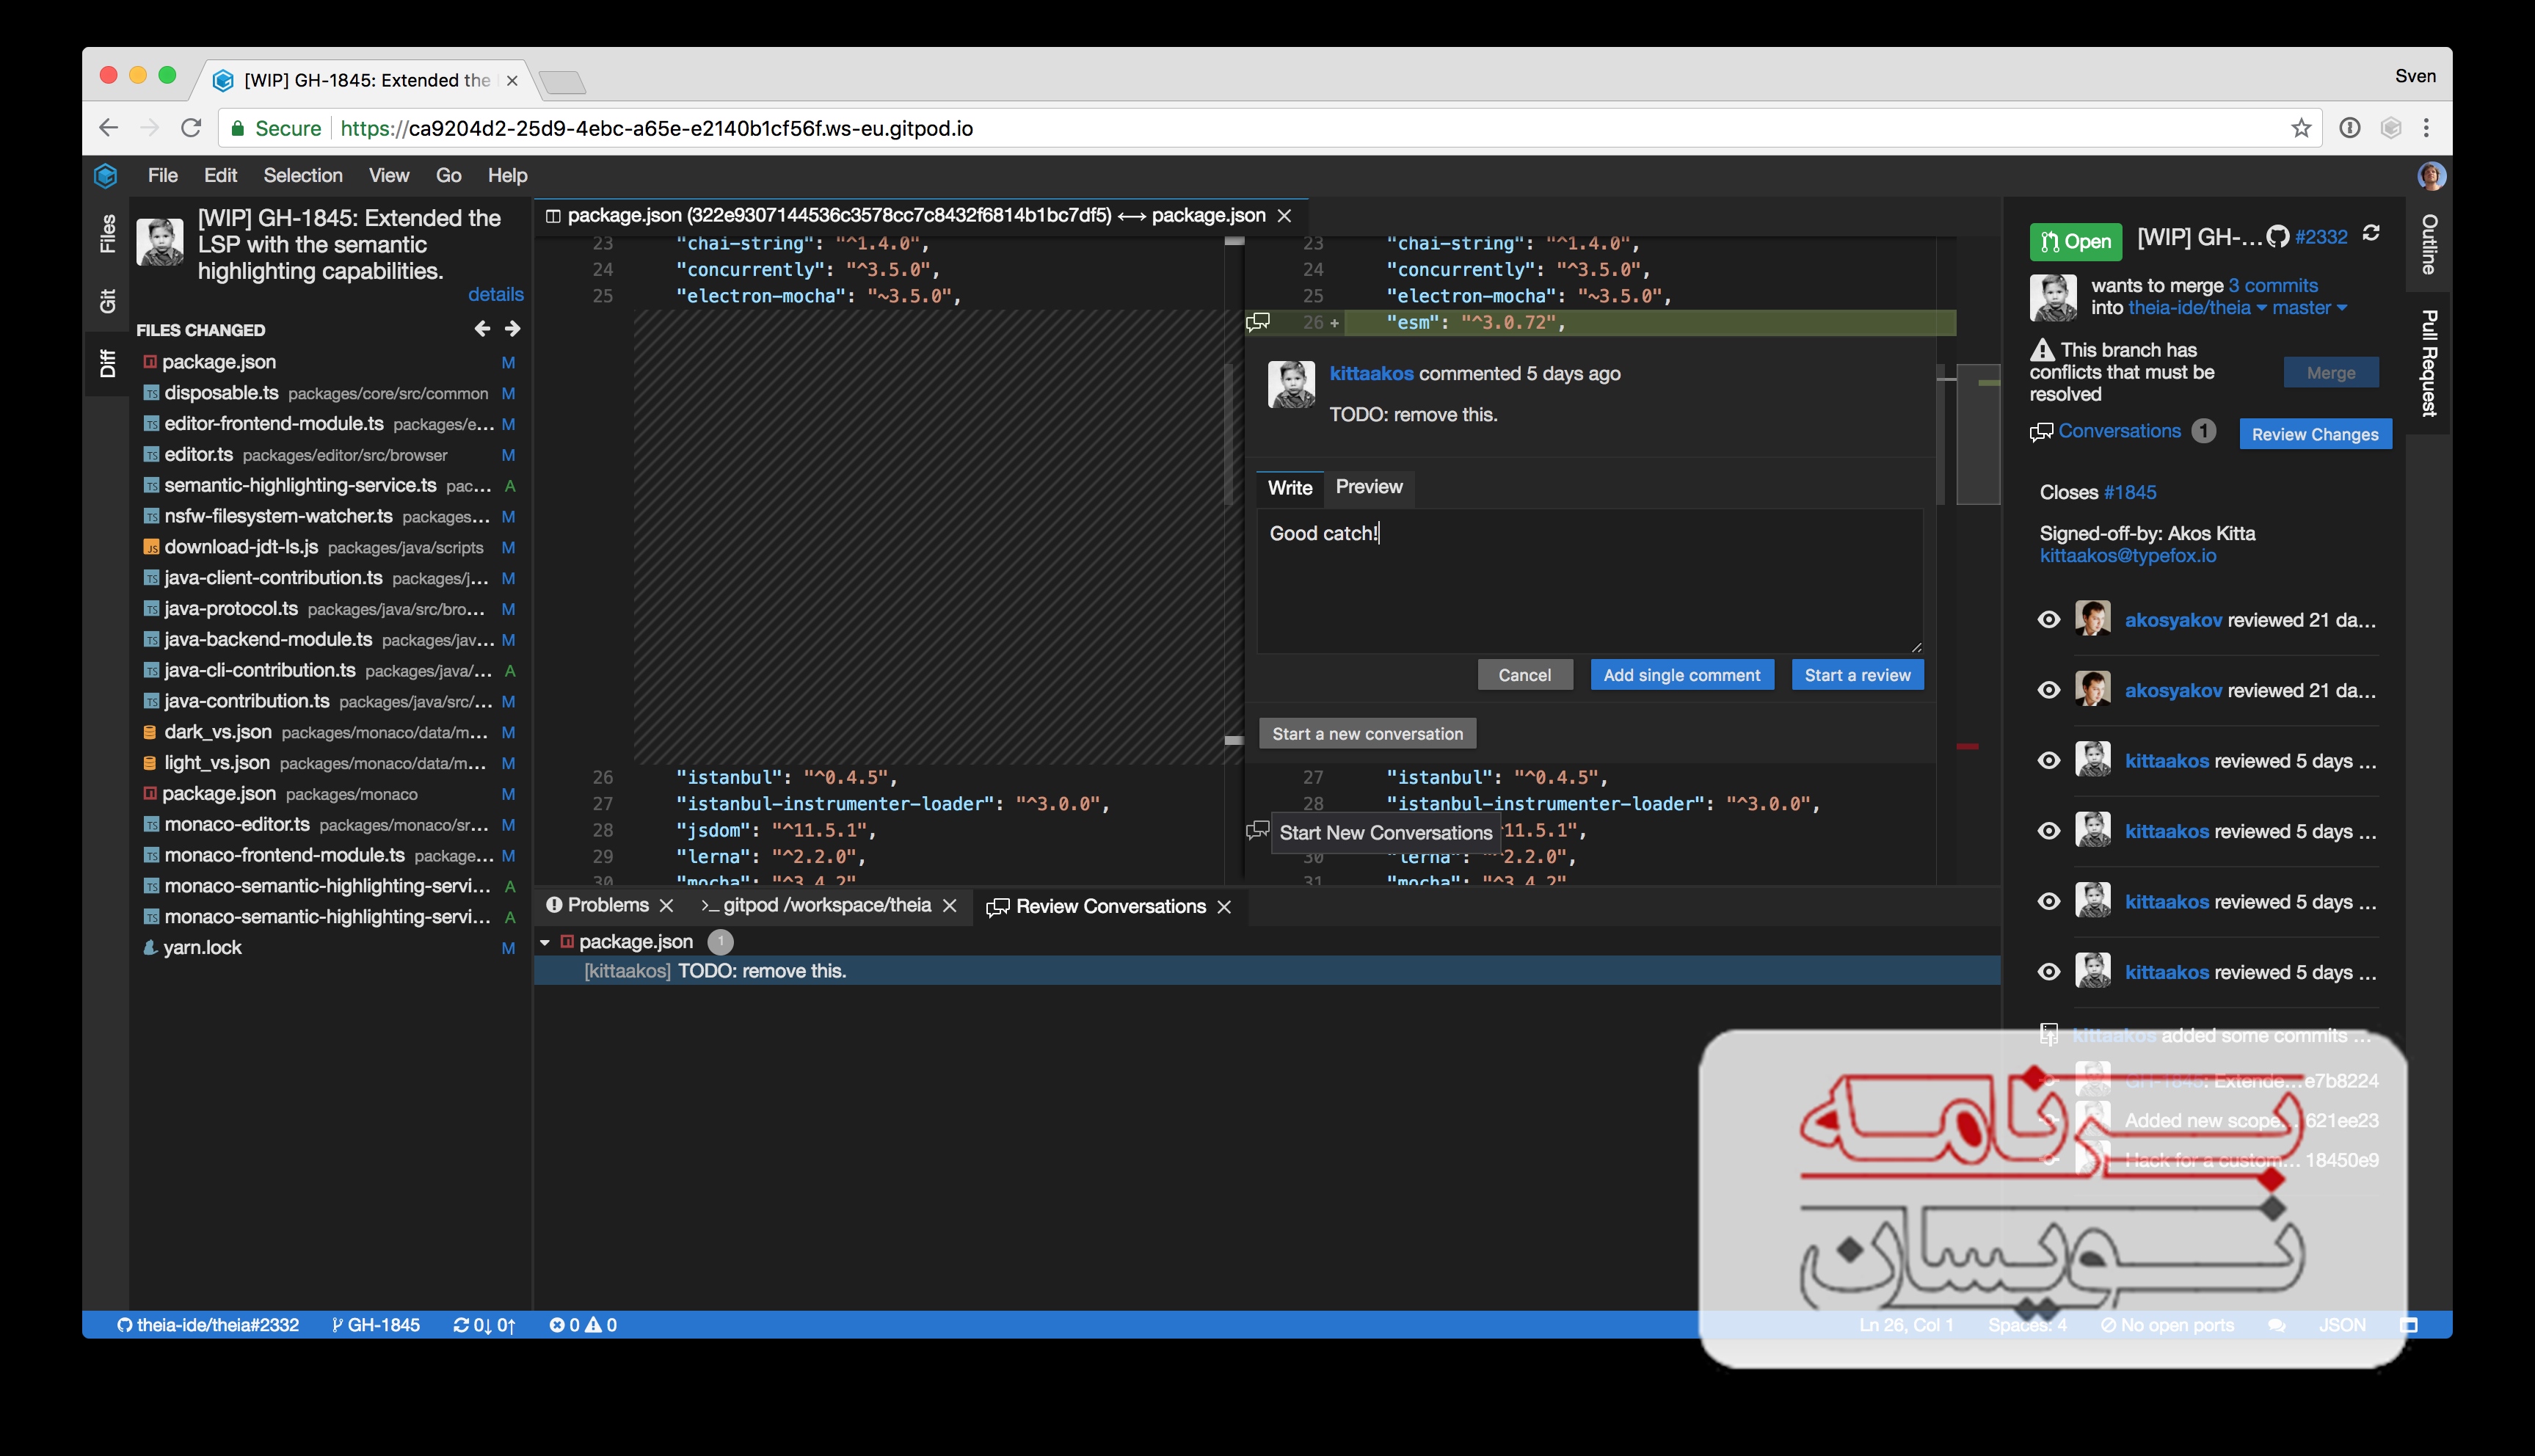Go to previous changed file arrow
This screenshot has height=1456, width=2535.
point(482,329)
